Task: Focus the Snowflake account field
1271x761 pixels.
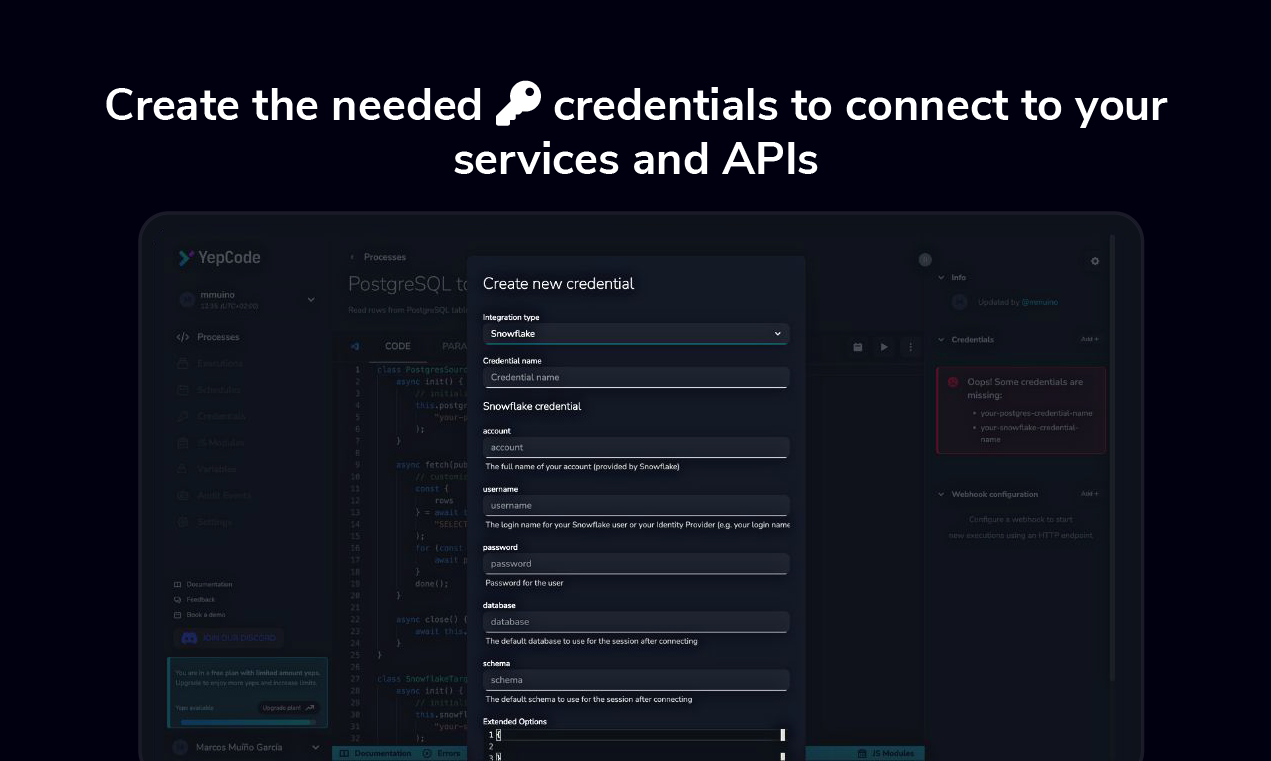Action: click(x=636, y=447)
